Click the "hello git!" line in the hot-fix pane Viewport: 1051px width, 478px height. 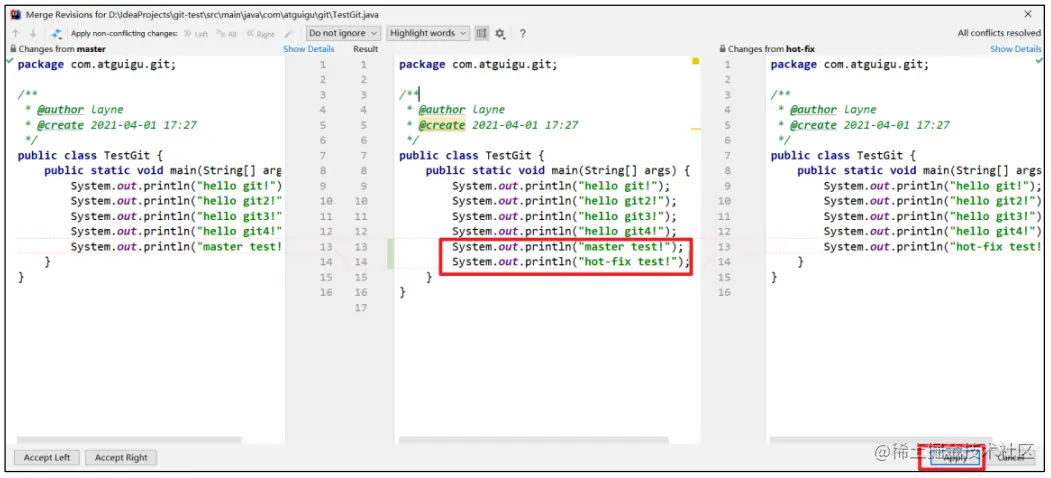[932, 186]
